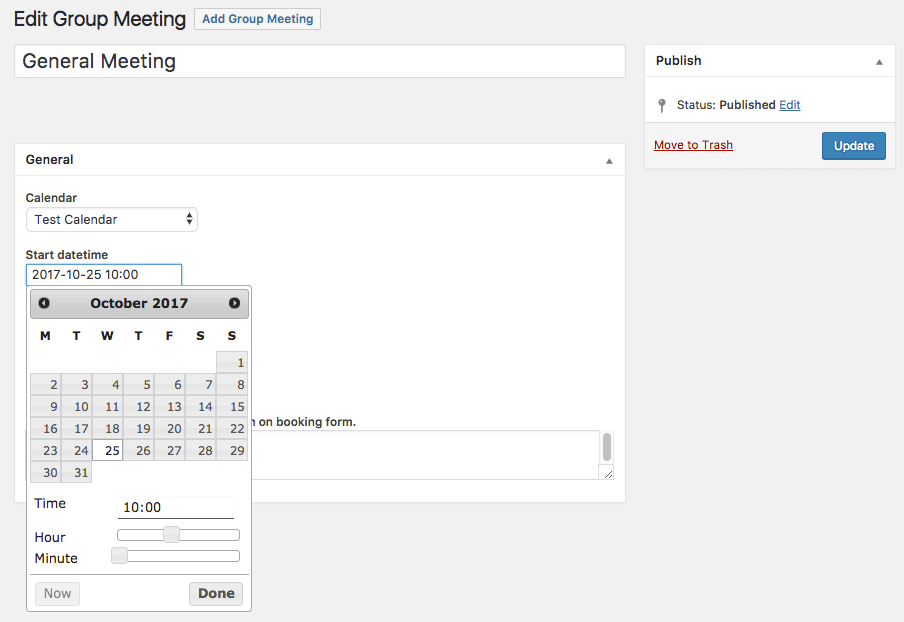The height and width of the screenshot is (622, 904).
Task: Click the Done button in datepicker
Action: pyautogui.click(x=216, y=593)
